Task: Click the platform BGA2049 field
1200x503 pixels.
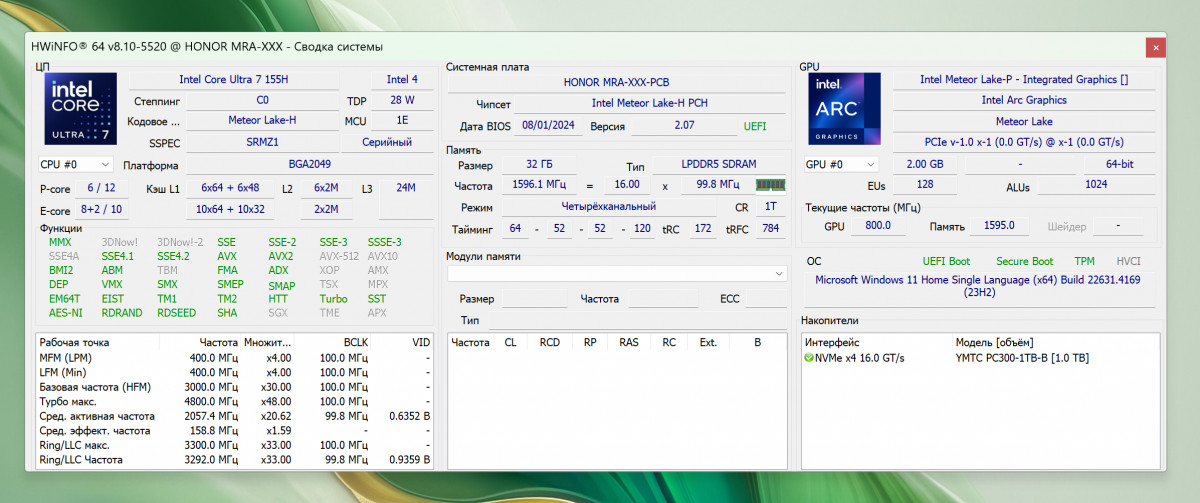Action: (x=309, y=164)
